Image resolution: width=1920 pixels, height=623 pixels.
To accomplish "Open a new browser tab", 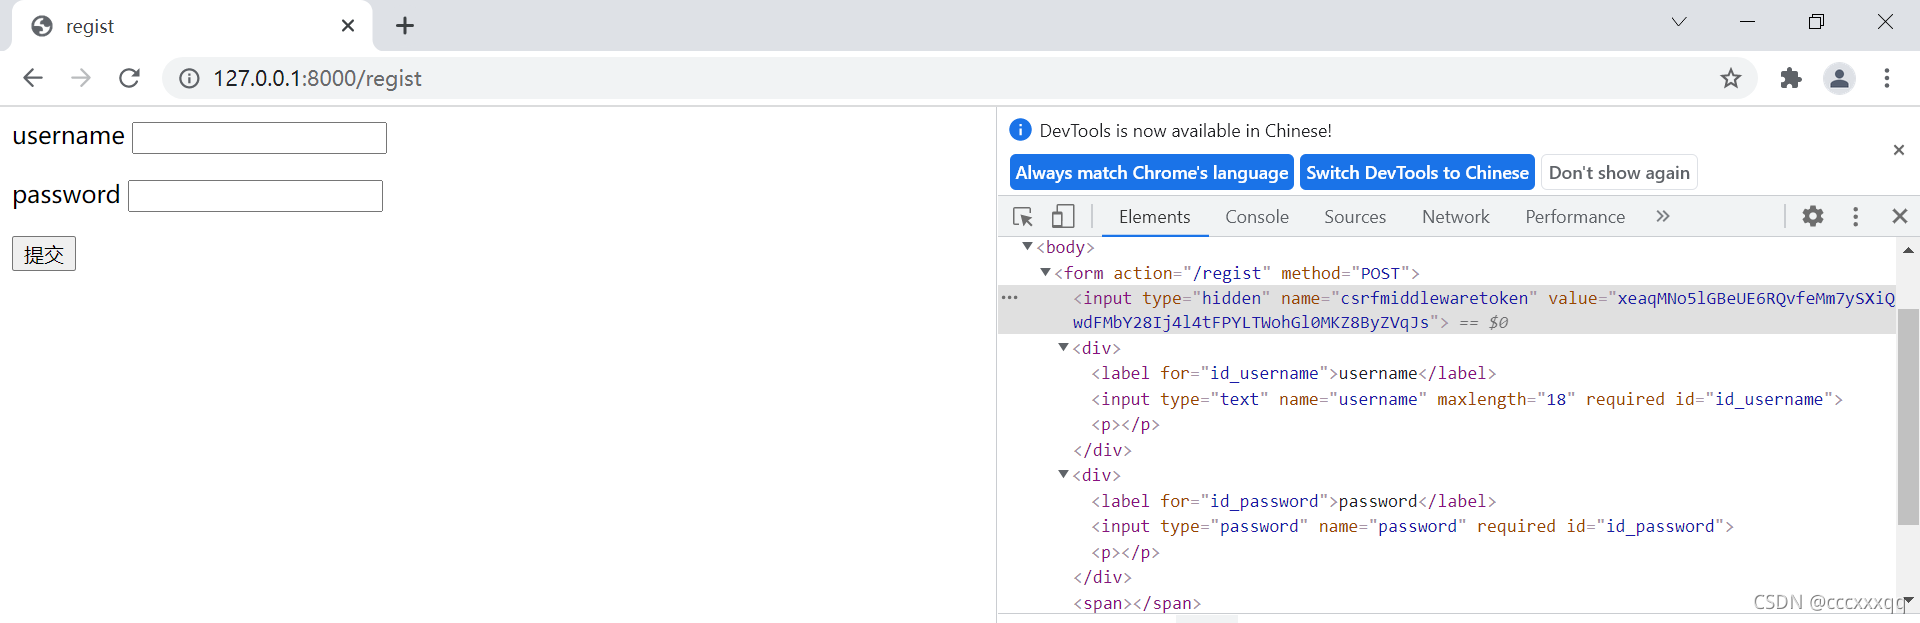I will click(x=405, y=26).
